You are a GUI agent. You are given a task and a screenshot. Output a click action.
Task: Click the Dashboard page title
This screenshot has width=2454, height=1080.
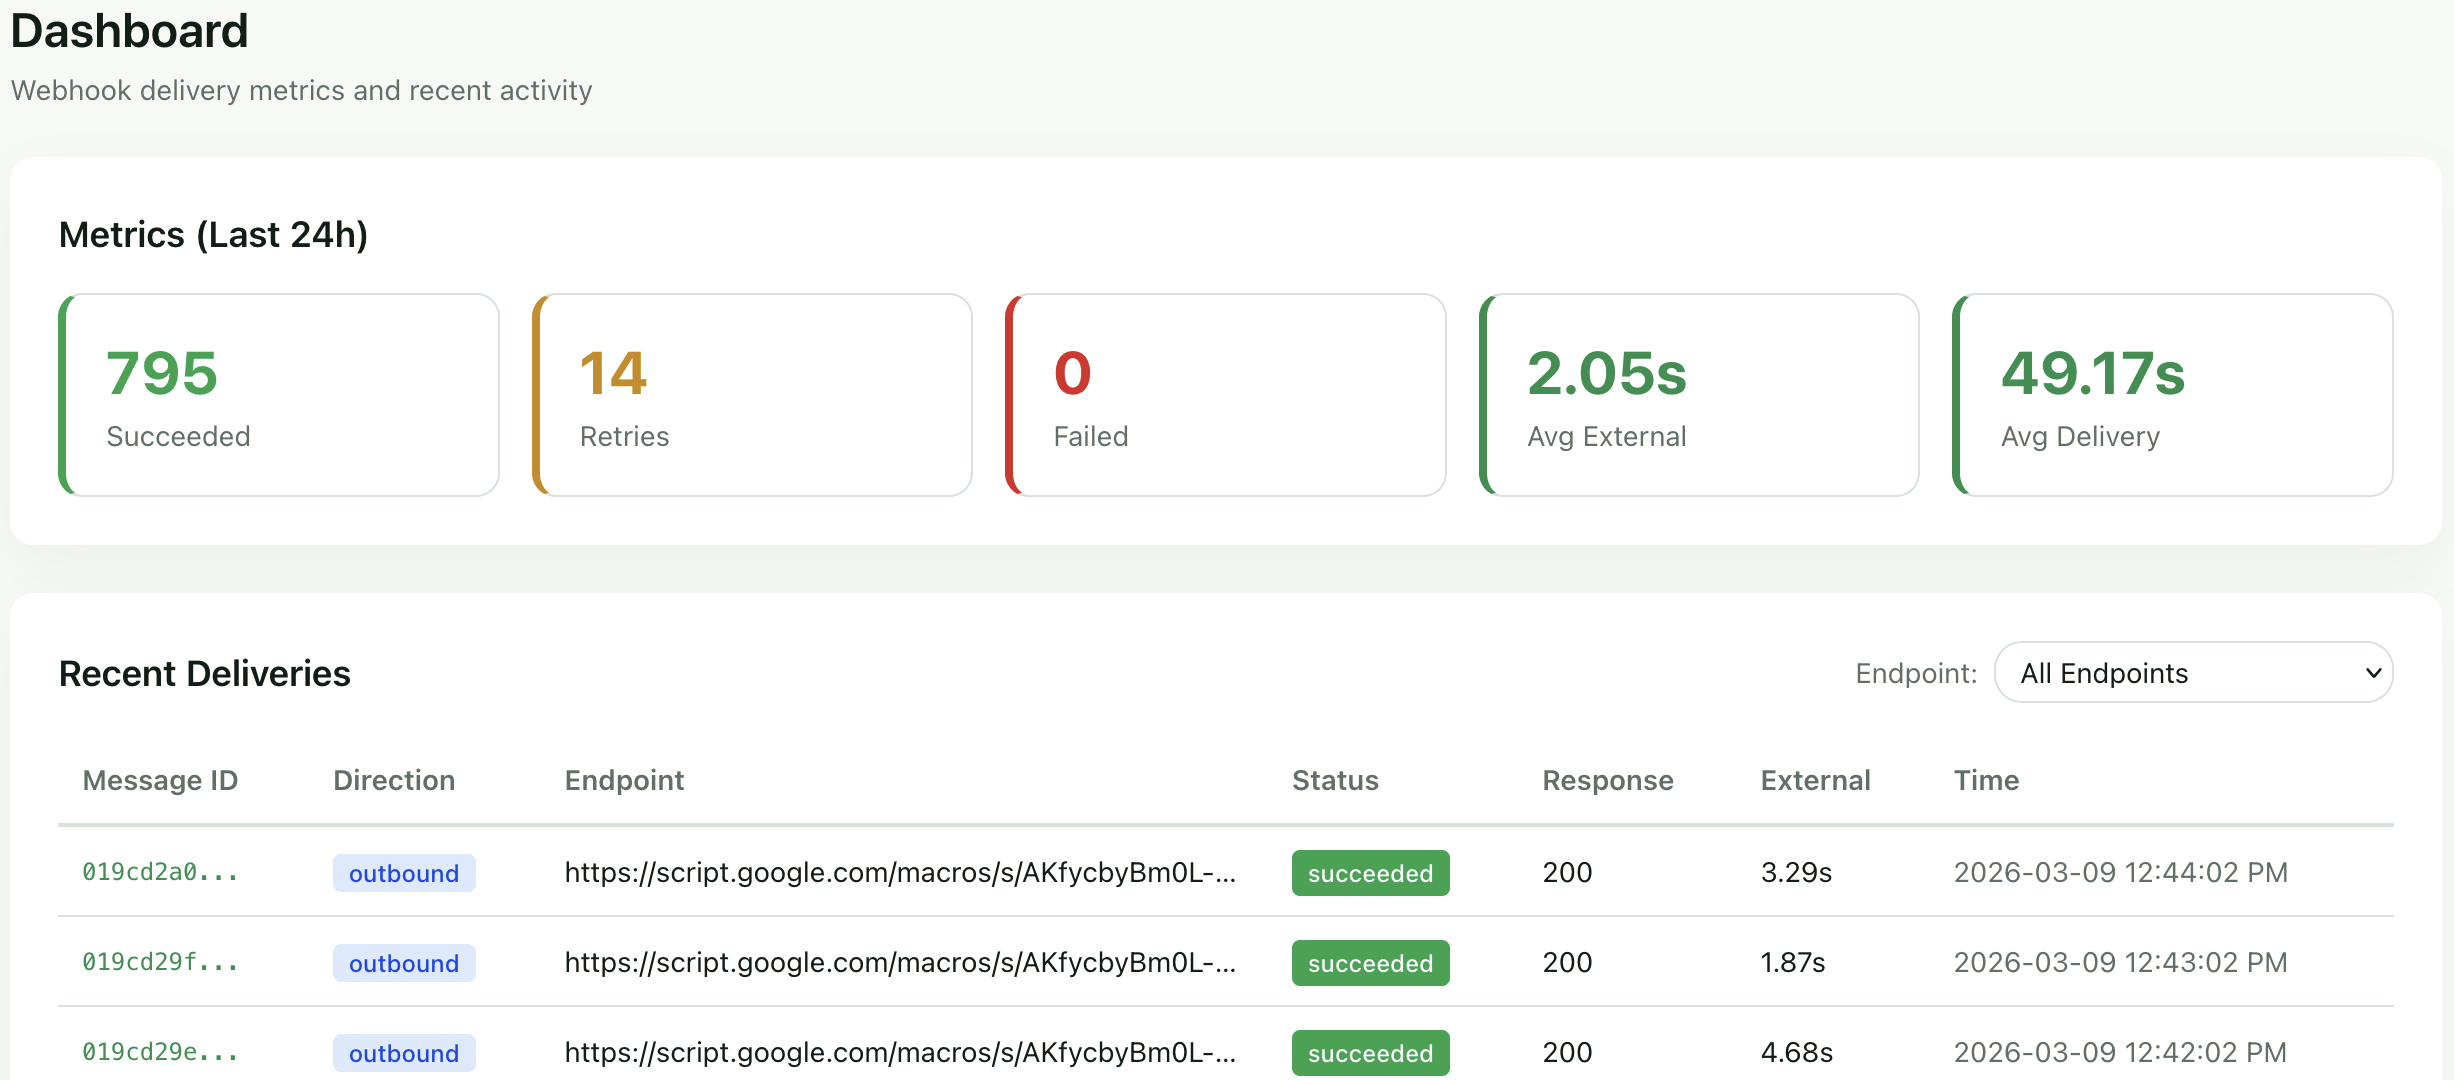[x=129, y=30]
